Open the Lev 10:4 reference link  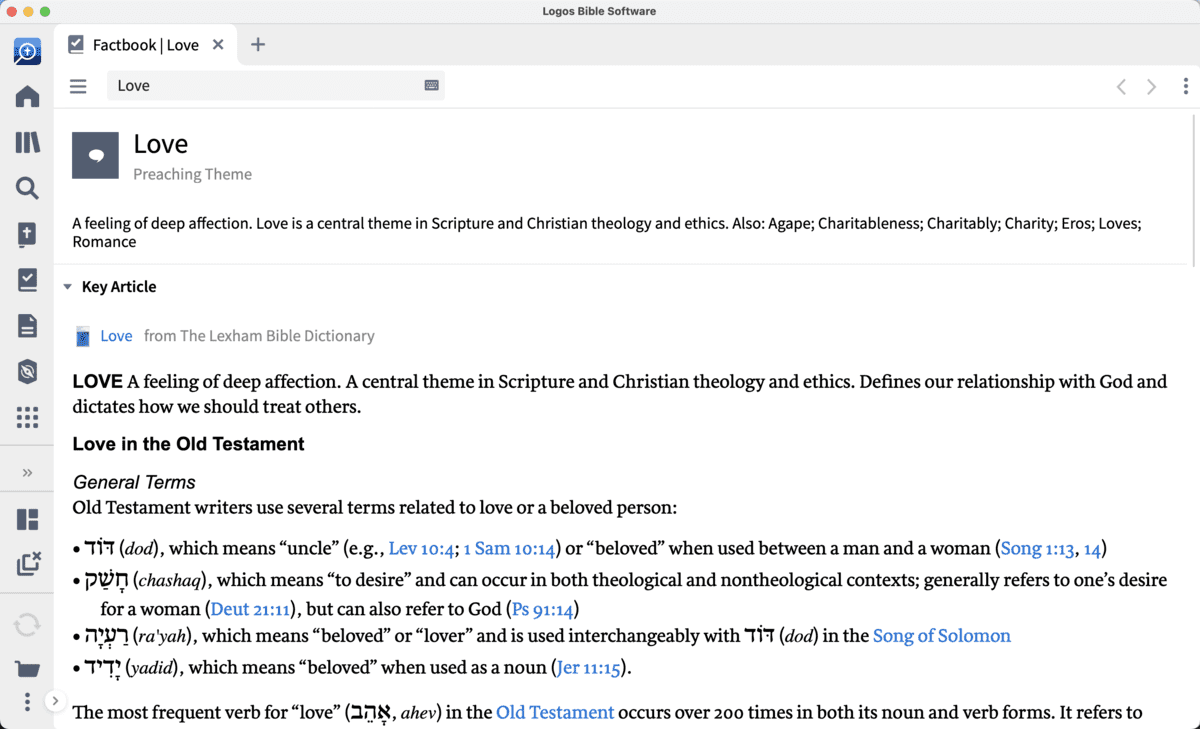(x=421, y=549)
